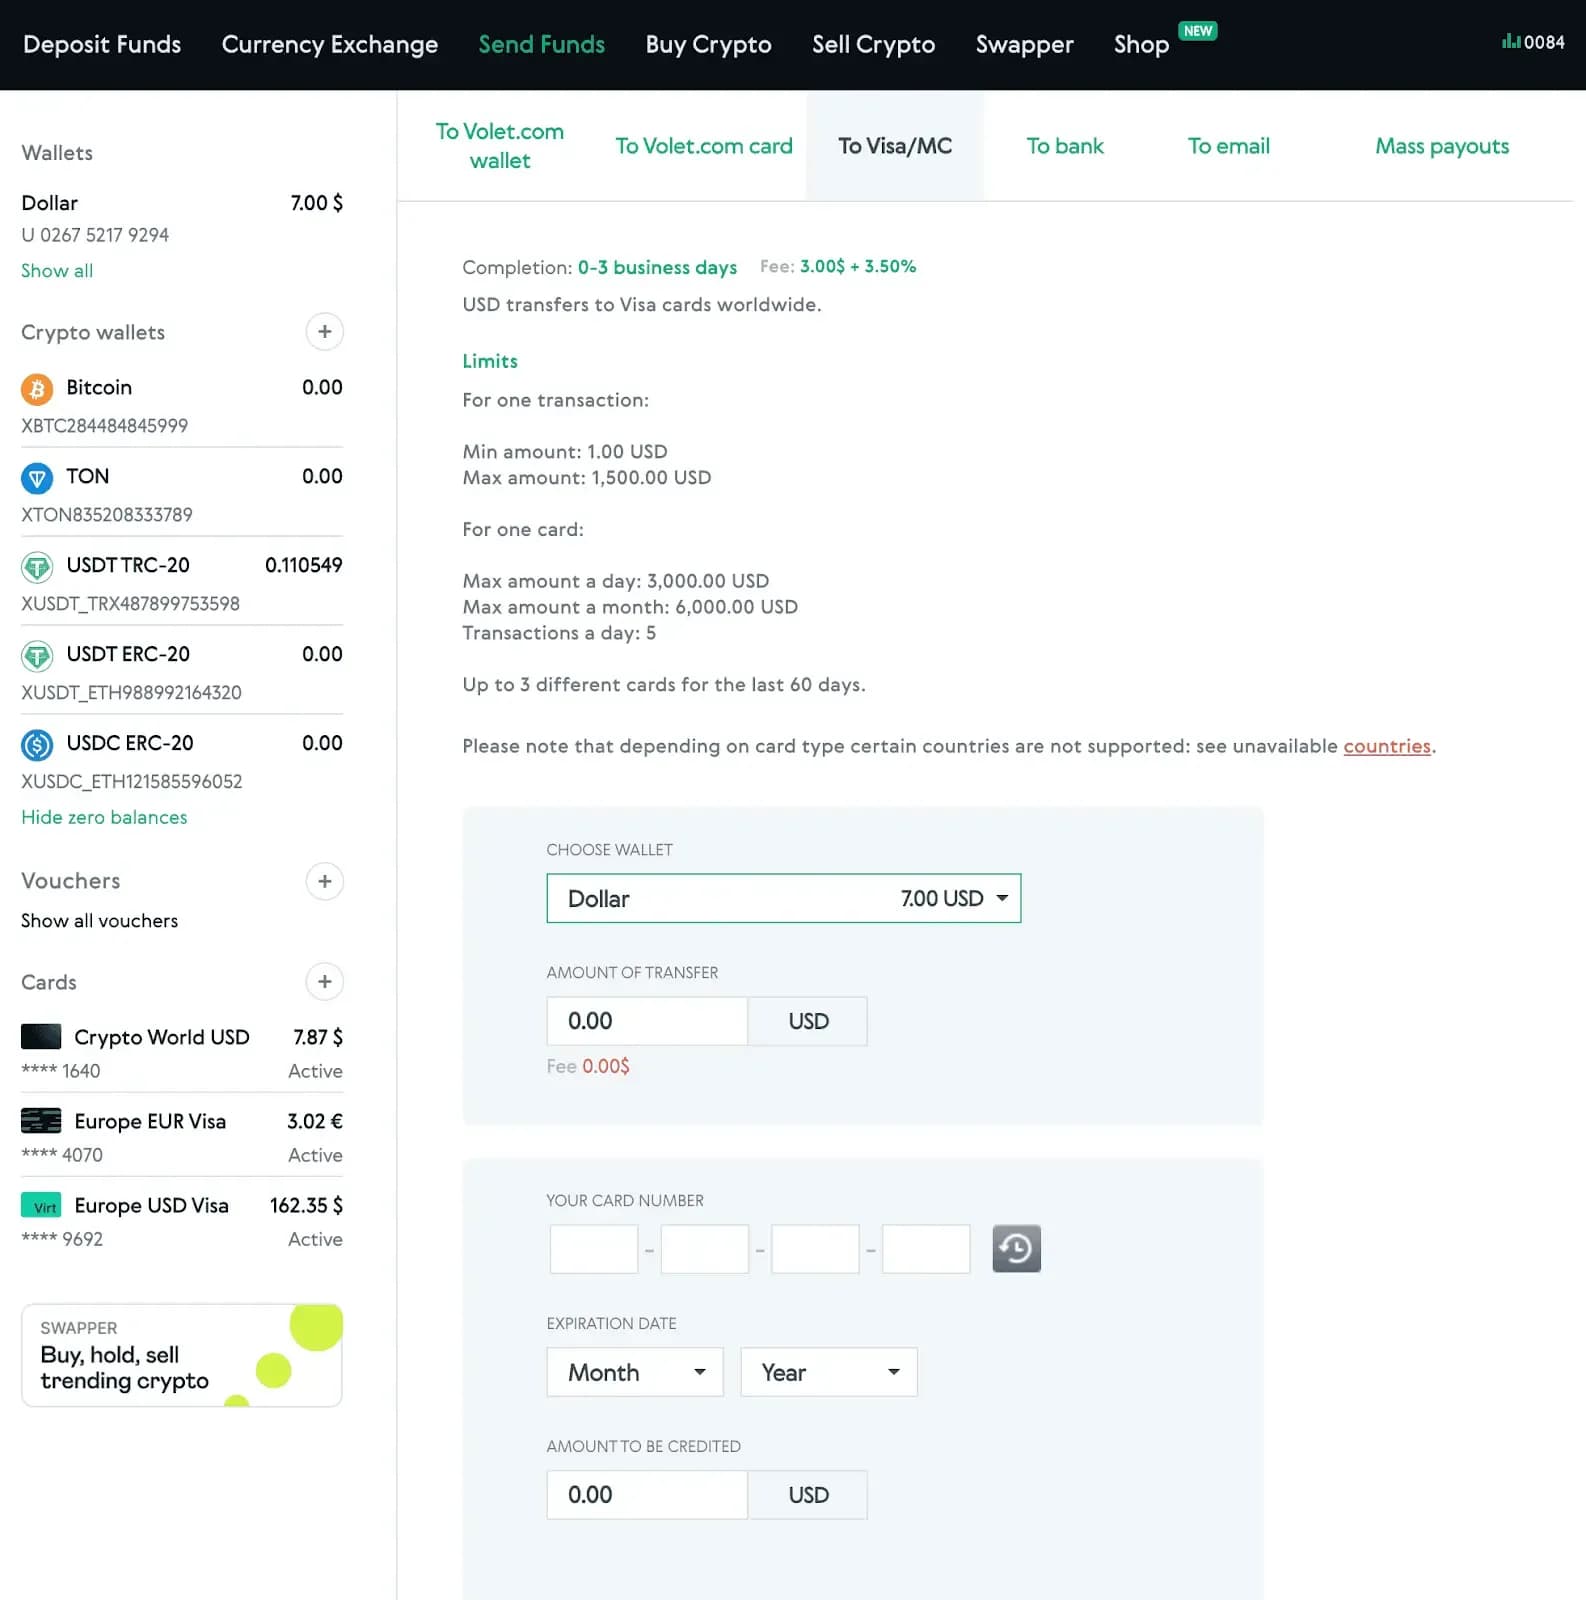Screen dimensions: 1586x1600
Task: Click the Europe USD Visa virtual card icon
Action: point(41,1206)
